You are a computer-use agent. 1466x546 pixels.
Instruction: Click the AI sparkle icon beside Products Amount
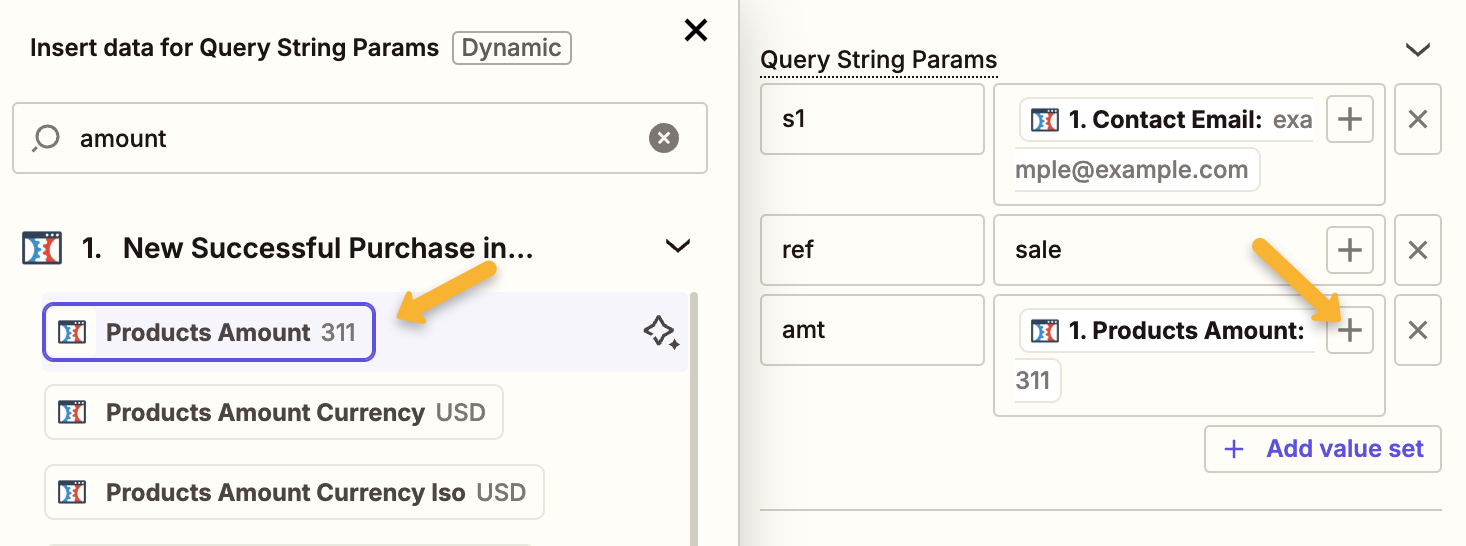pyautogui.click(x=661, y=332)
